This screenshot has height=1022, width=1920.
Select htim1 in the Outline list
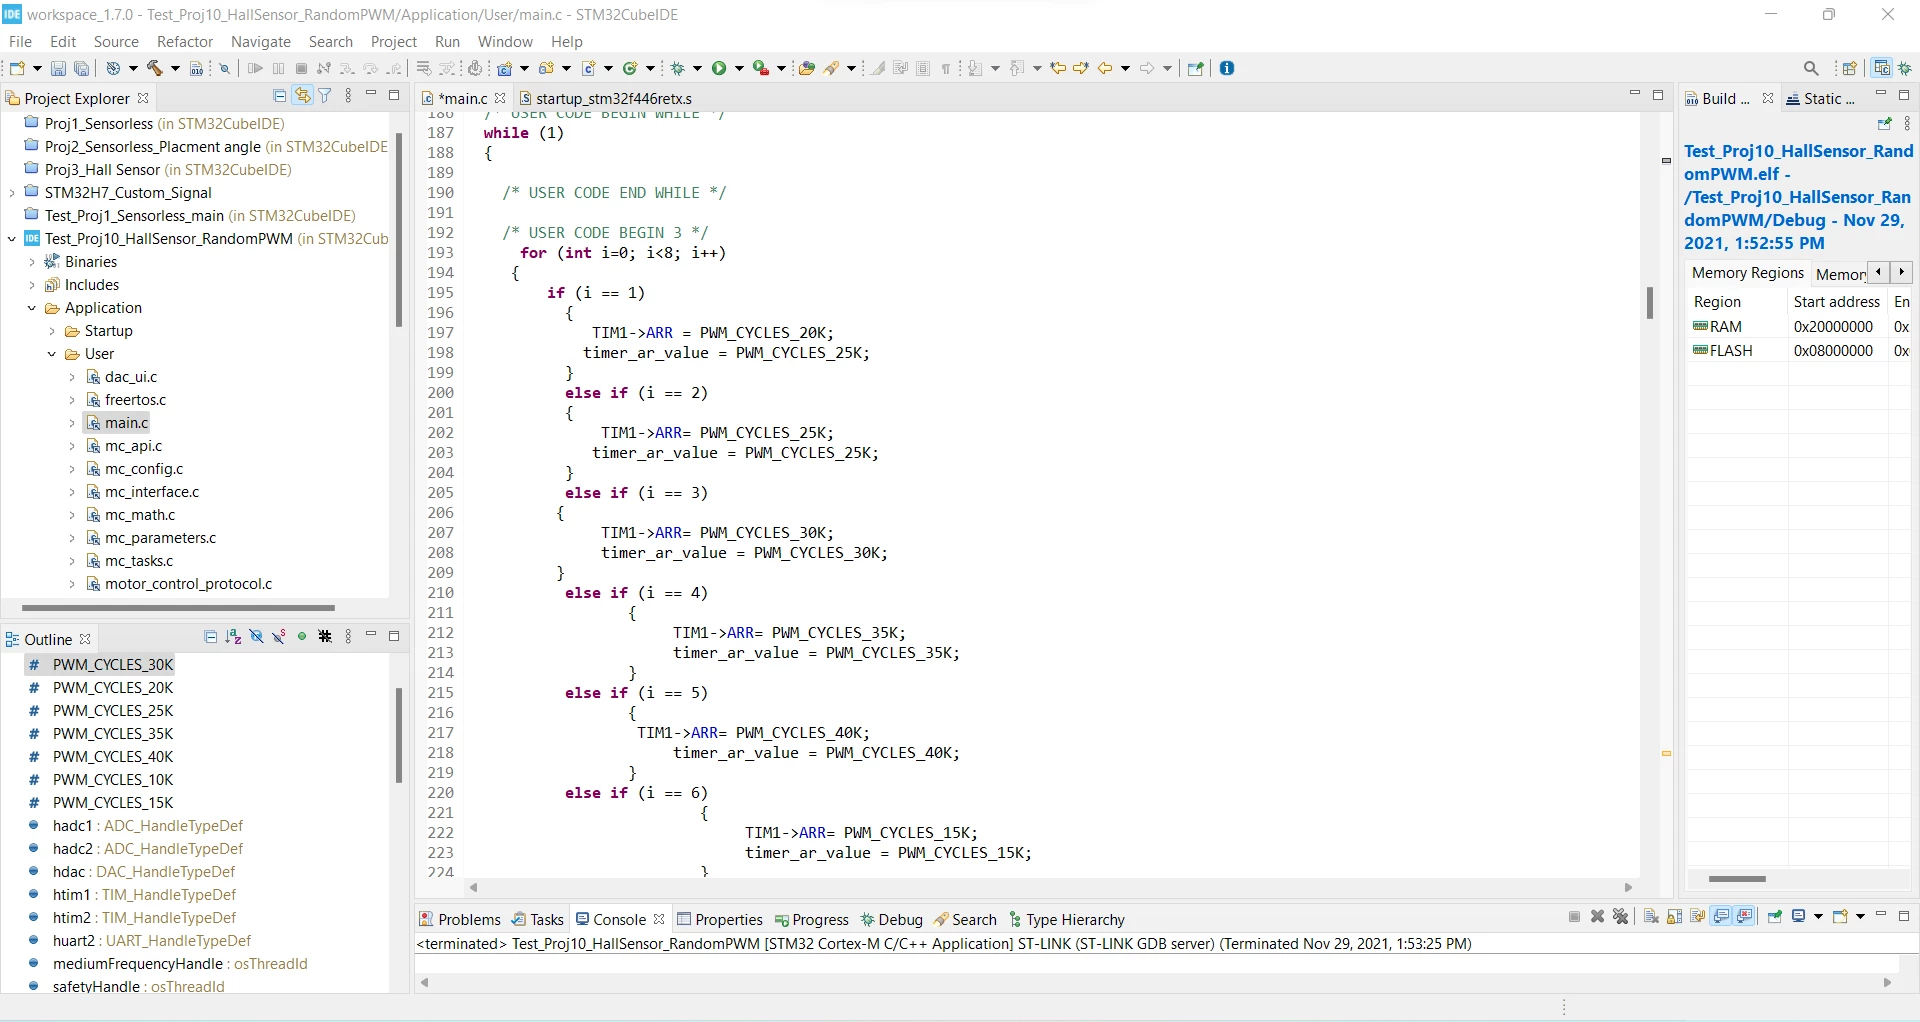(145, 895)
